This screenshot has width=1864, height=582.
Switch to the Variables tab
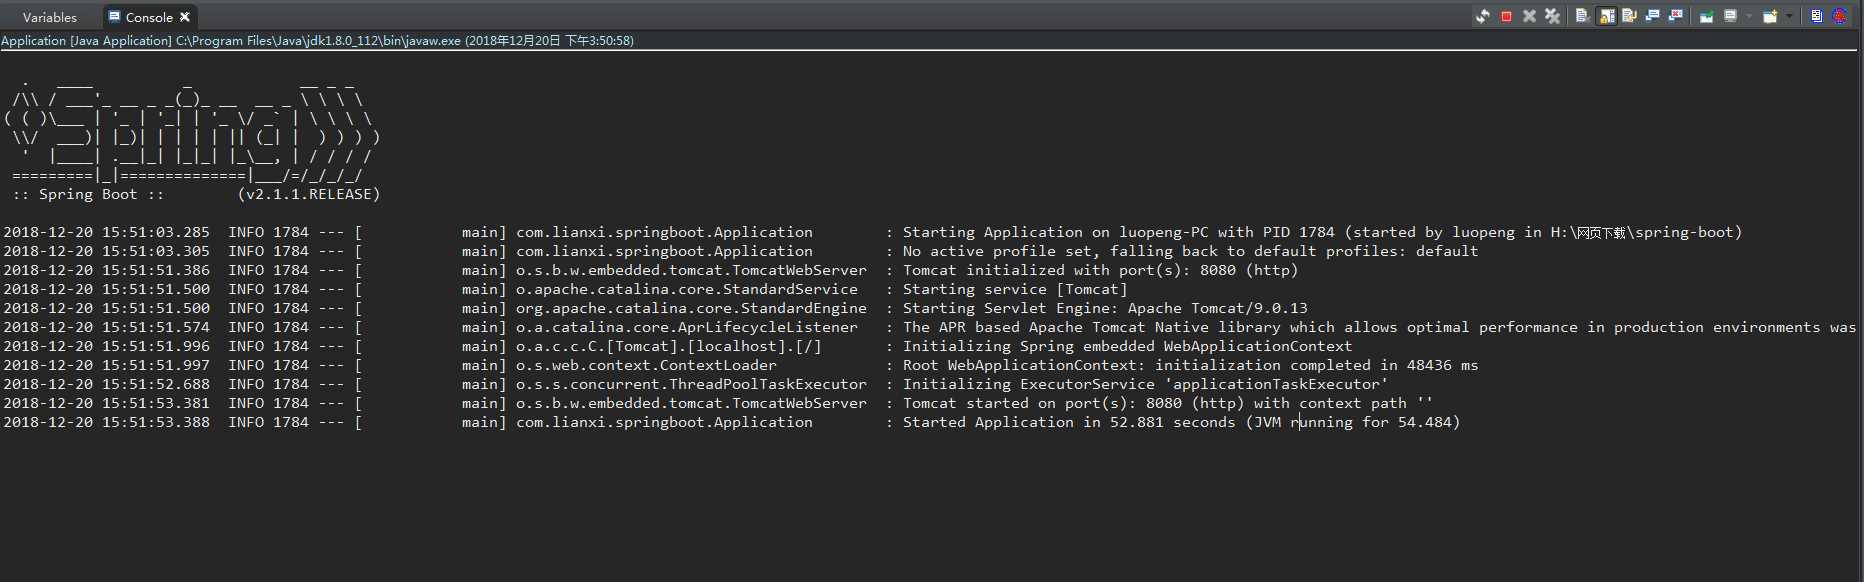pos(50,17)
